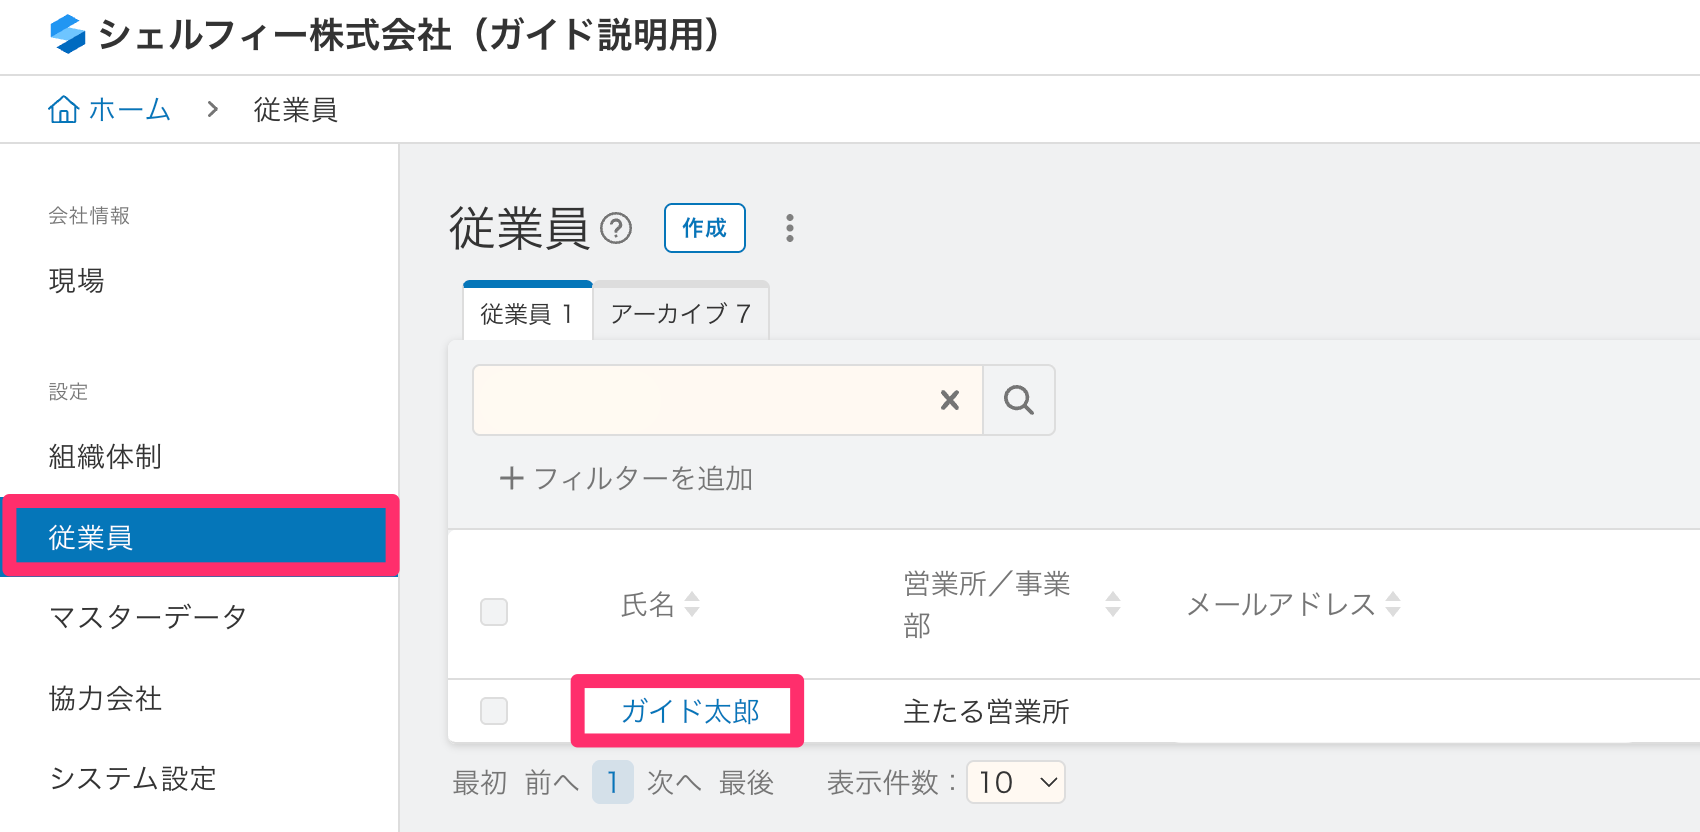Click the home icon in the breadcrumb bar

pyautogui.click(x=62, y=109)
